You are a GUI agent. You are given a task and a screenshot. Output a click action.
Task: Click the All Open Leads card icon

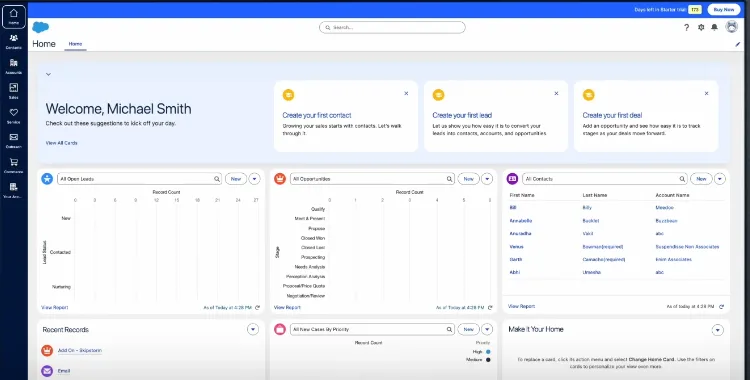(47, 179)
